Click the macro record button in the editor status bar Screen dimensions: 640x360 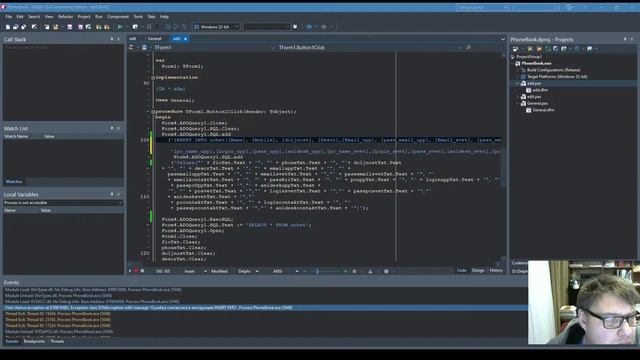point(136,271)
